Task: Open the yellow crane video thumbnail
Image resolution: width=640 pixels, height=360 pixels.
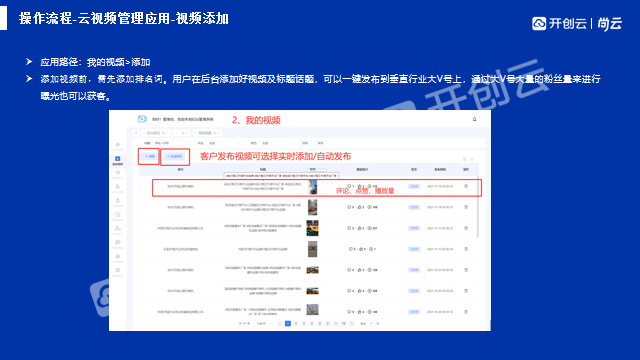Action: click(x=312, y=228)
